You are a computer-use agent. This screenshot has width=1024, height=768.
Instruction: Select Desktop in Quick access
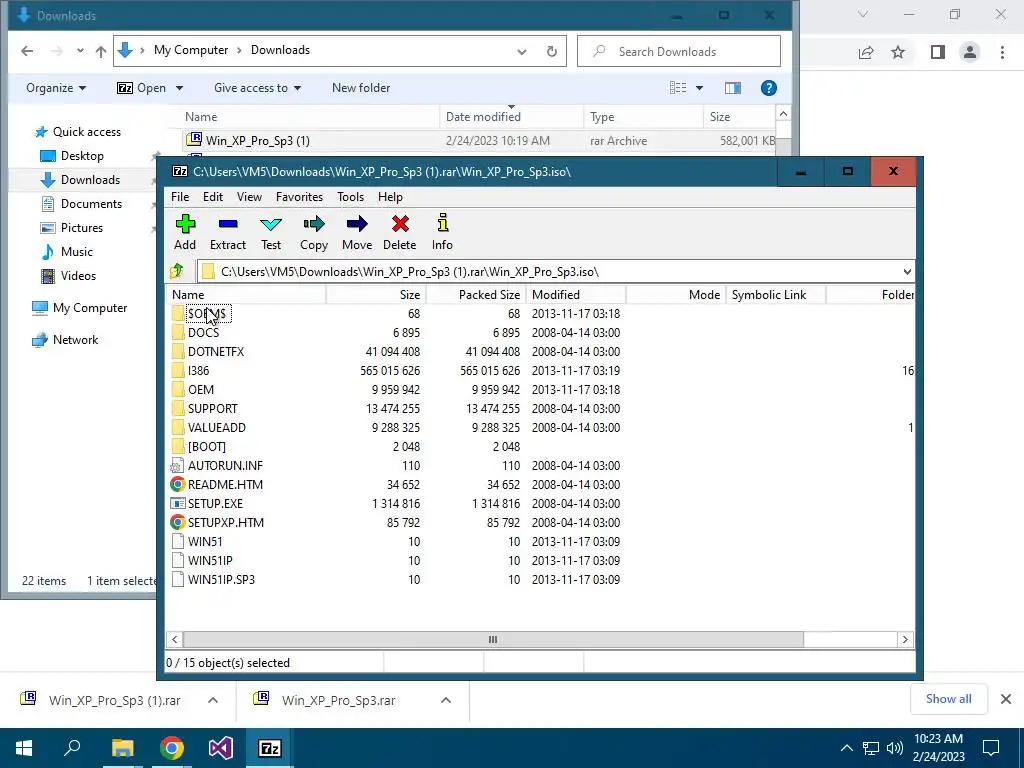[x=82, y=155]
